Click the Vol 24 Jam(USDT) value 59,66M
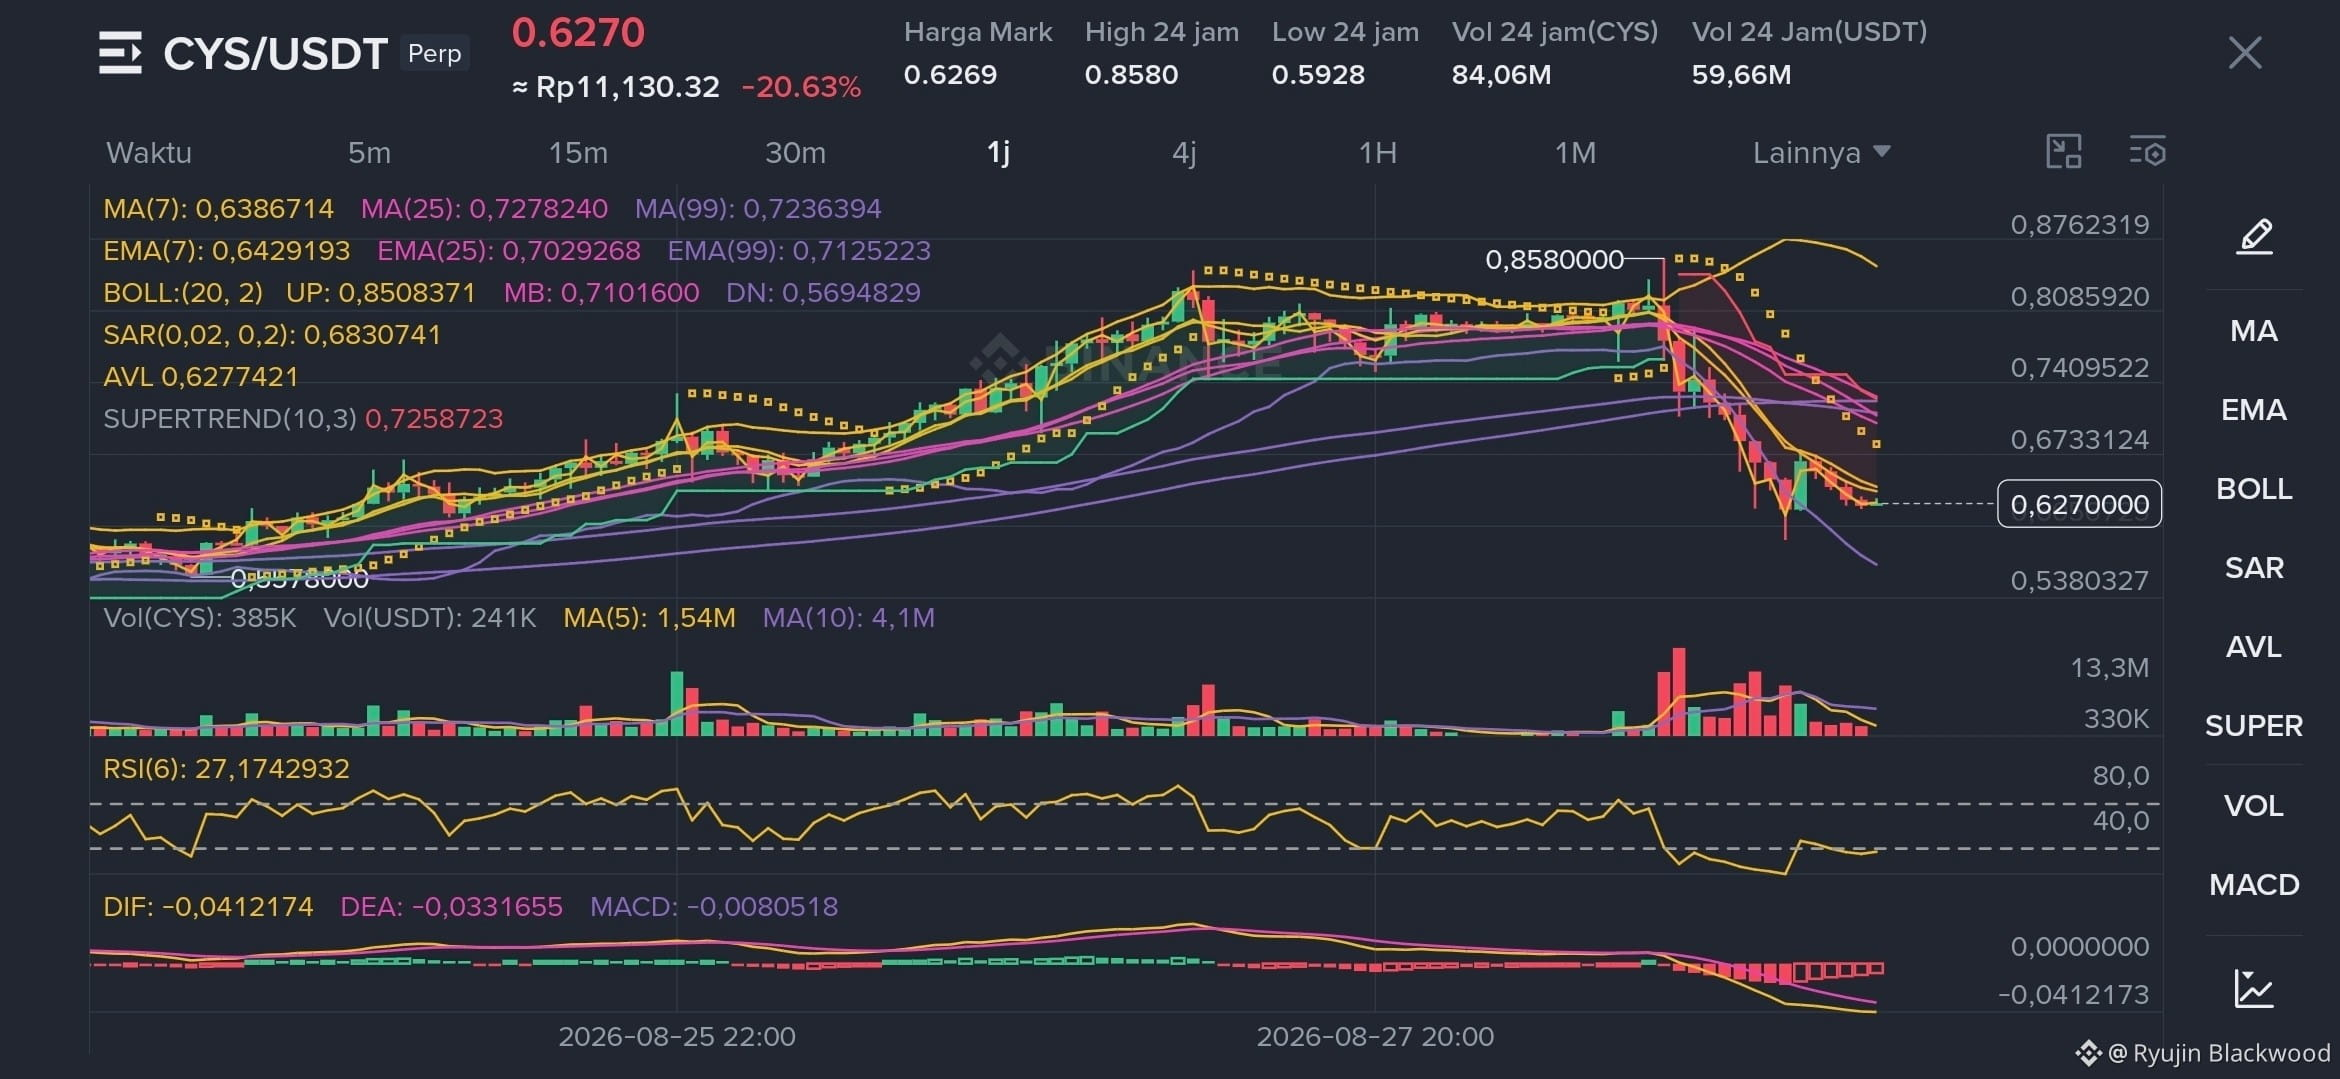This screenshot has height=1079, width=2340. pos(1741,75)
